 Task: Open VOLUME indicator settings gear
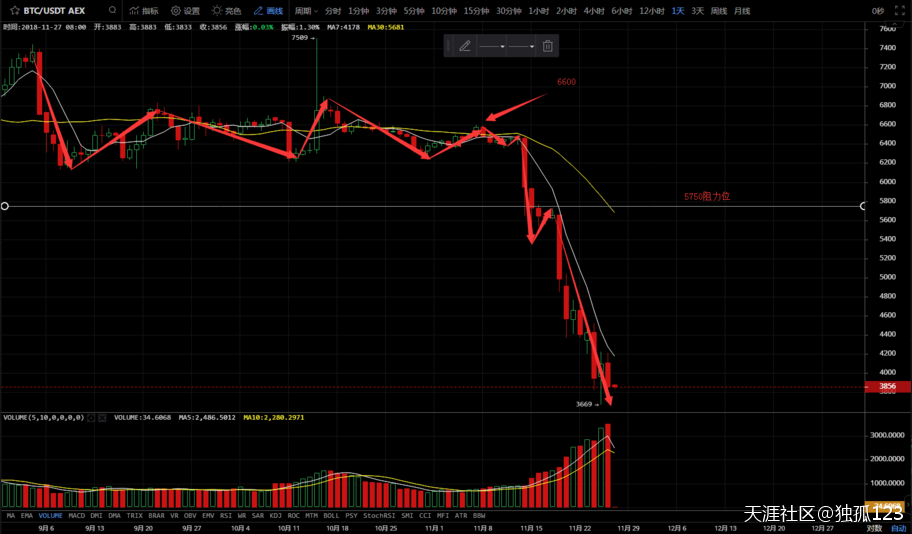pyautogui.click(x=91, y=418)
